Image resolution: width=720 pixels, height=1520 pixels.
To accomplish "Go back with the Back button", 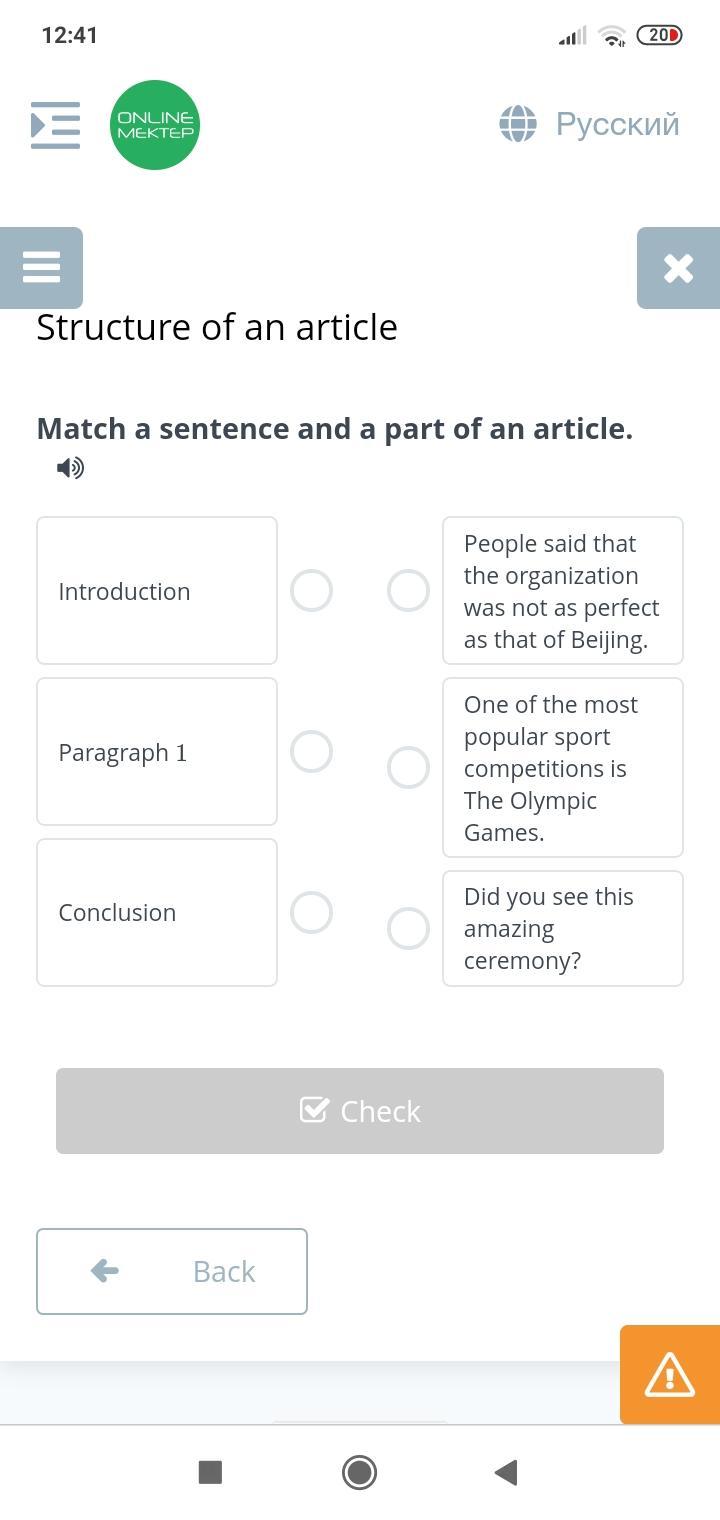I will click(172, 1271).
